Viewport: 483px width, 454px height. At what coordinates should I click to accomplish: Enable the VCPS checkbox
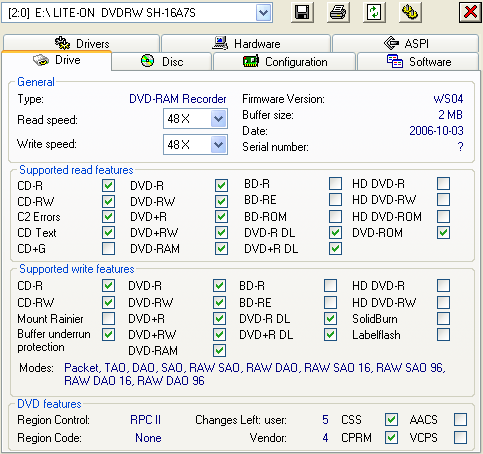point(460,438)
